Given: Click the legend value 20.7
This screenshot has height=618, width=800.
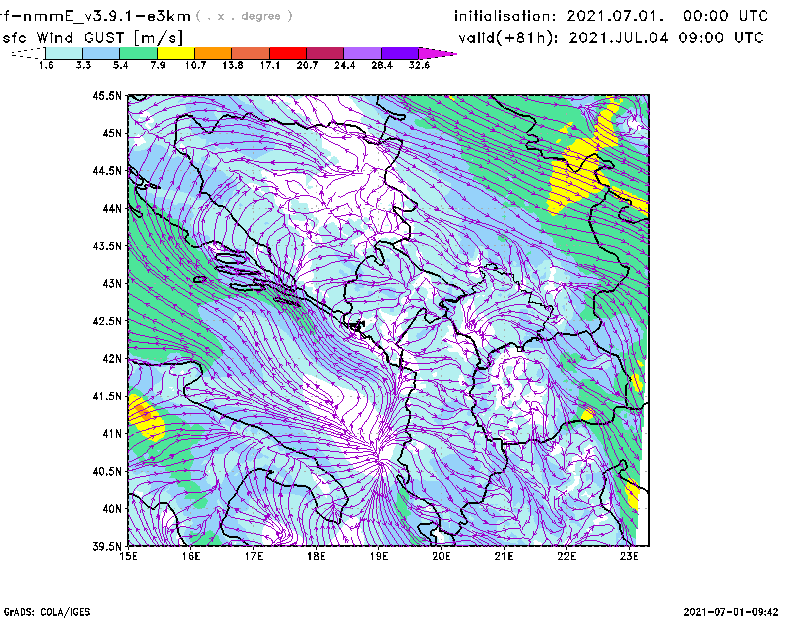Looking at the screenshot, I should [x=307, y=65].
